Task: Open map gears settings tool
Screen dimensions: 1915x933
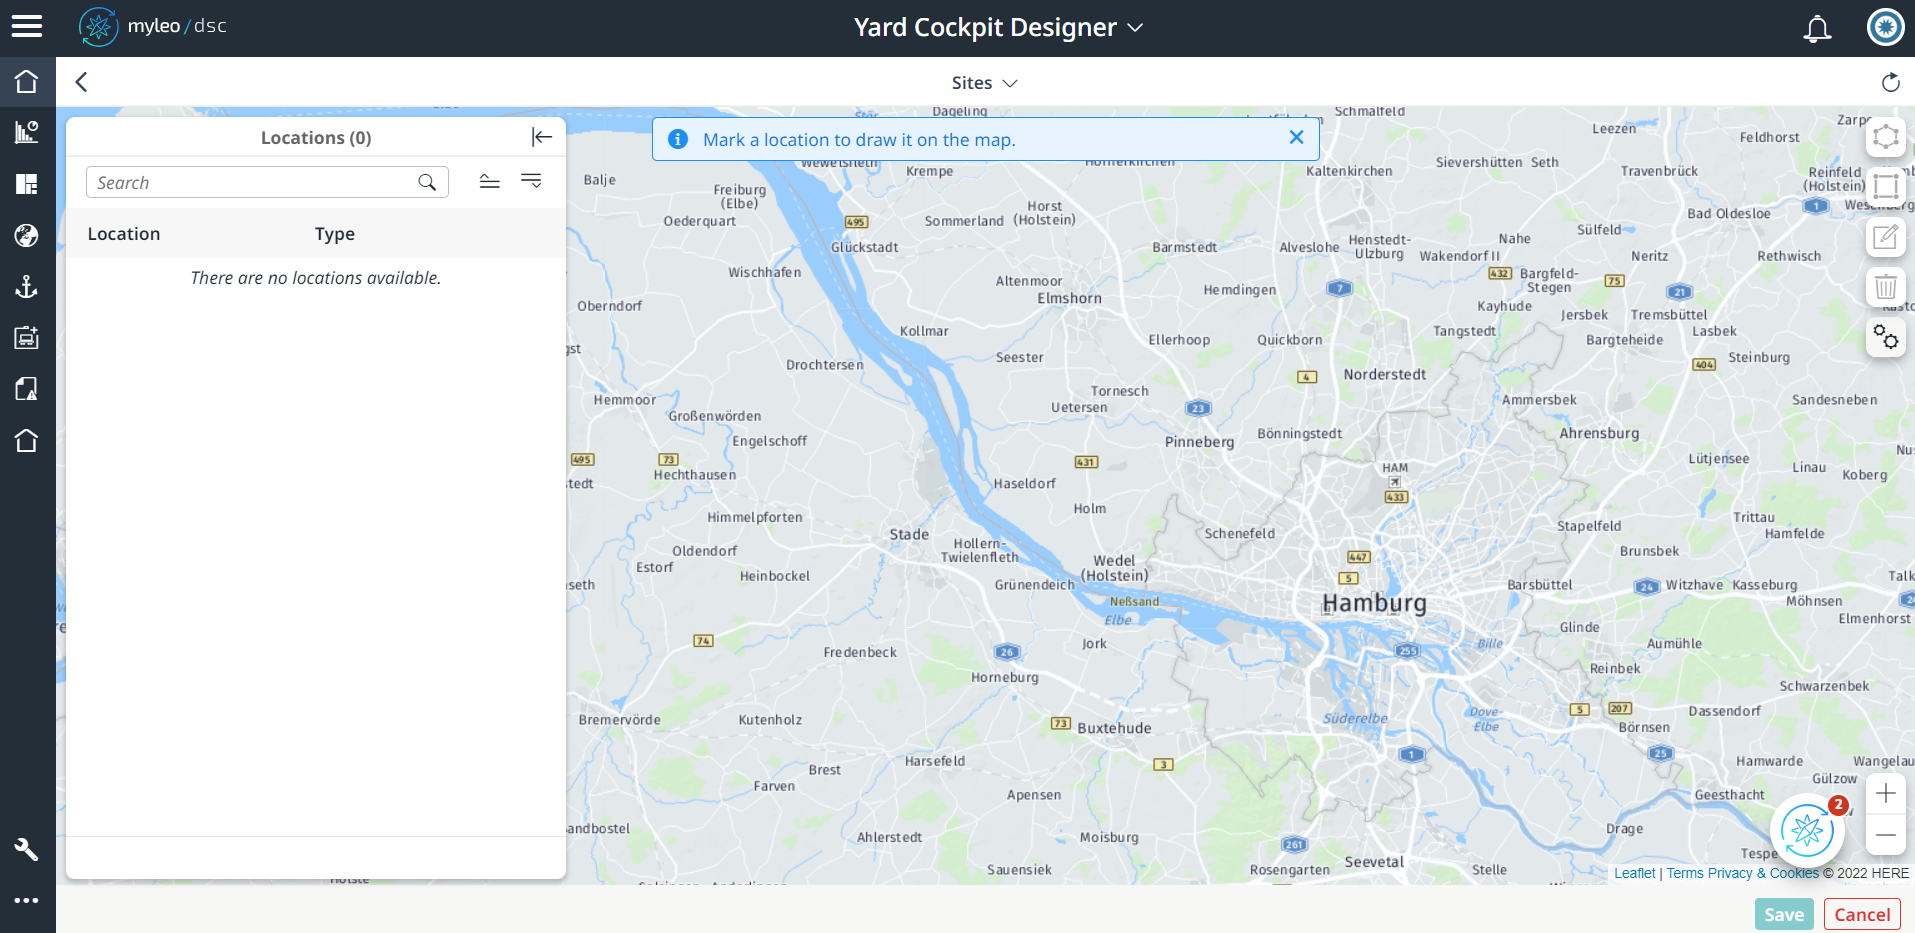Action: [1885, 337]
